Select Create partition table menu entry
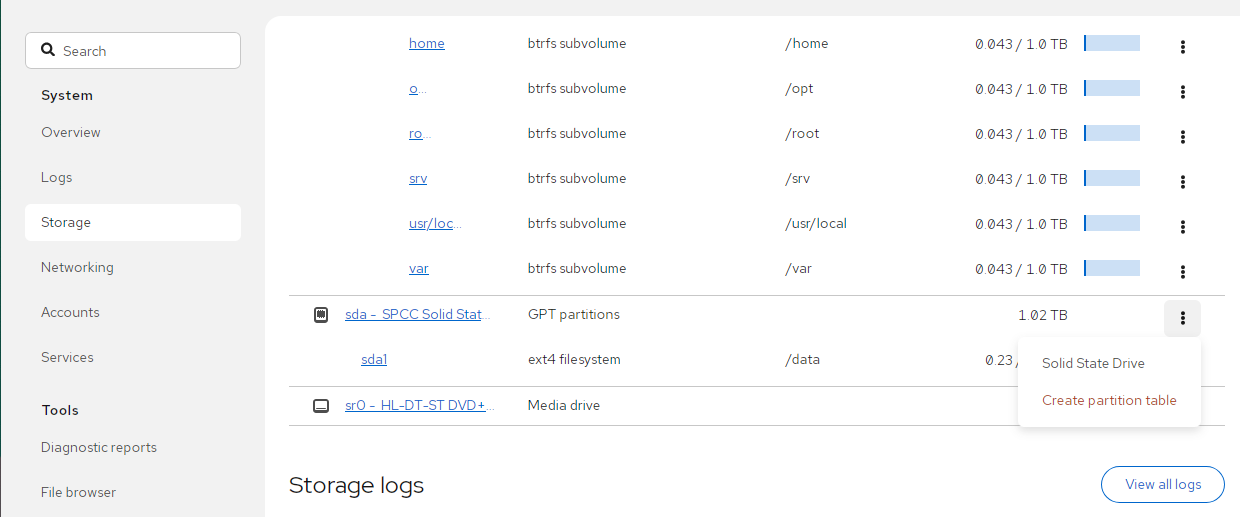Image resolution: width=1240 pixels, height=517 pixels. pyautogui.click(x=1108, y=400)
